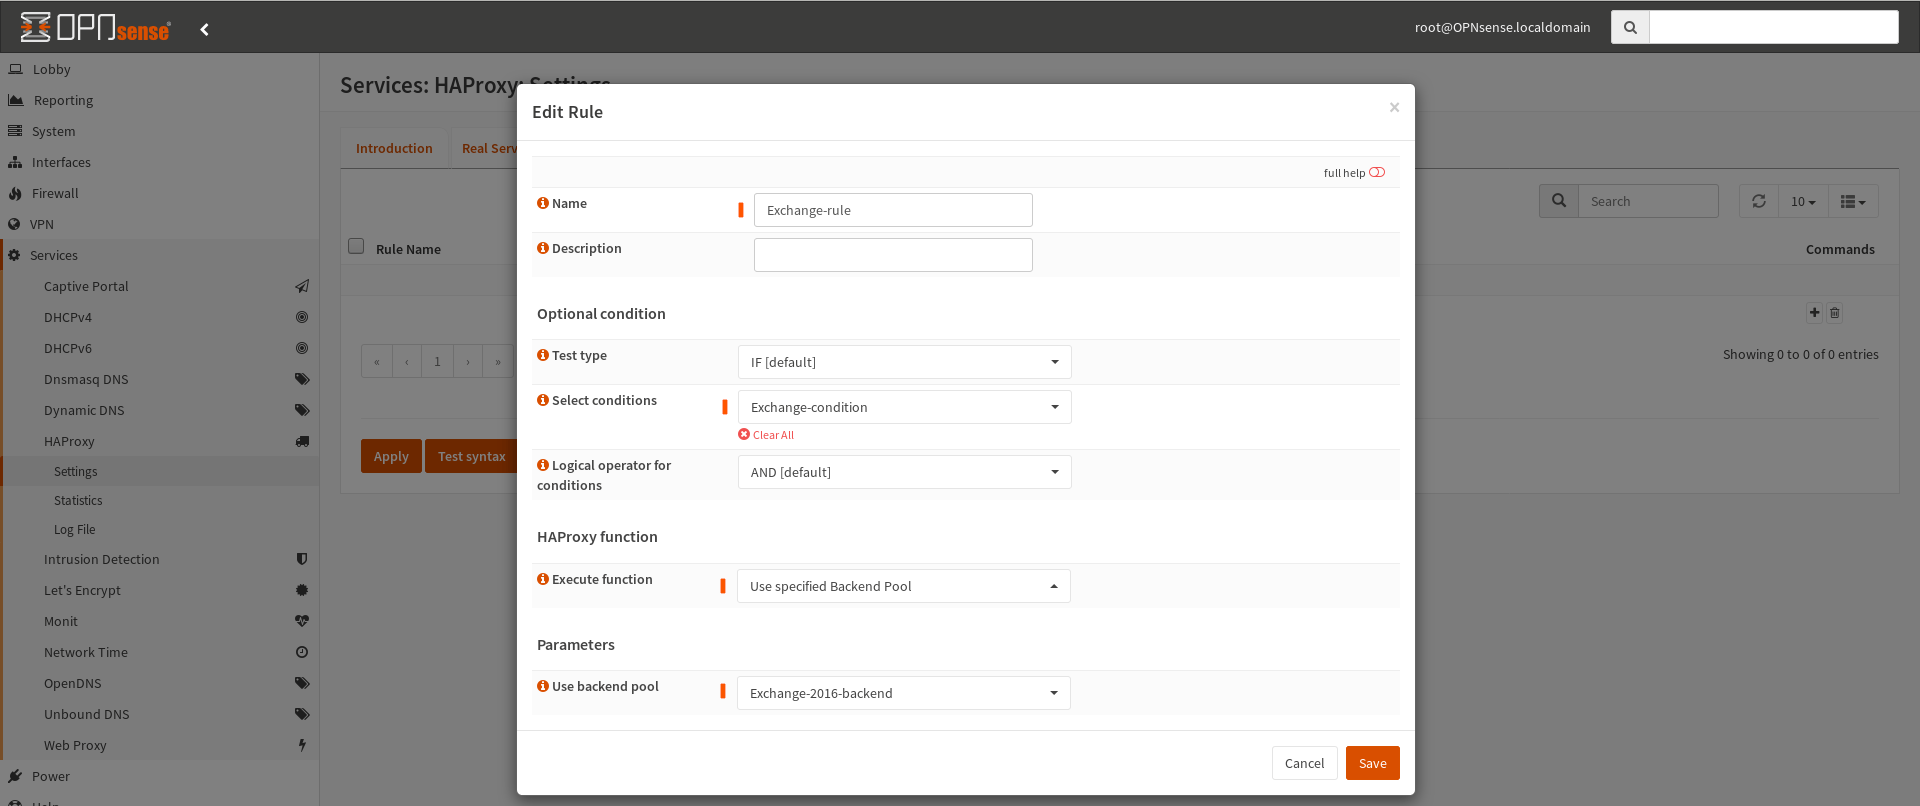Click the info icon next to Name
Viewport: 1920px width, 806px height.
543,203
